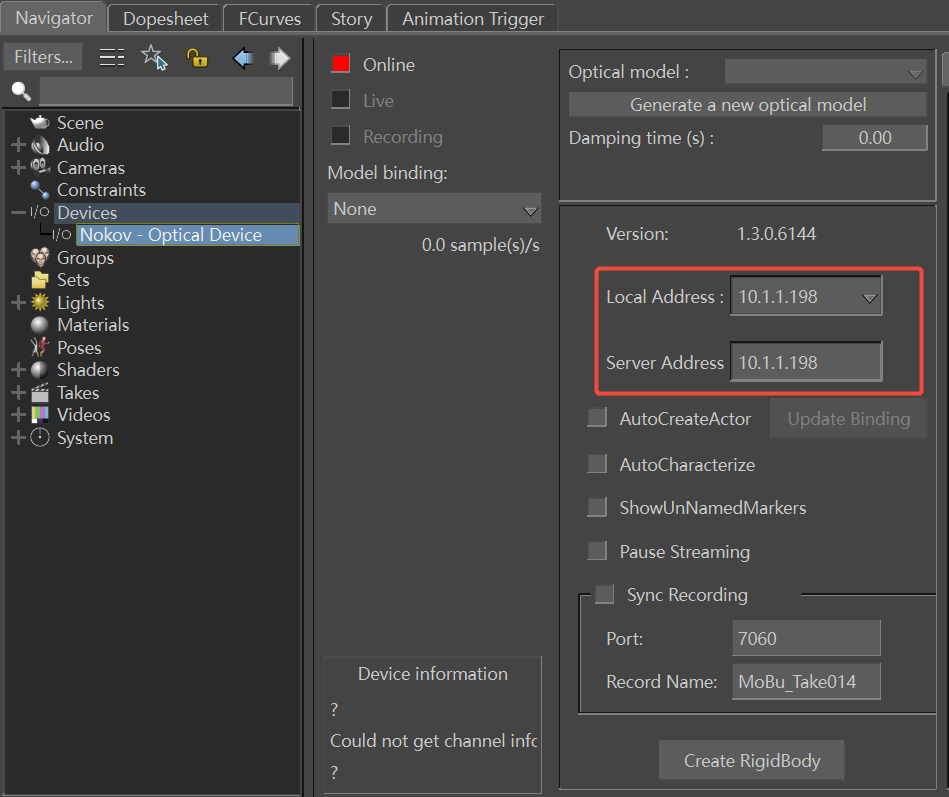
Task: Click the Lights sun icon
Action: coord(40,302)
